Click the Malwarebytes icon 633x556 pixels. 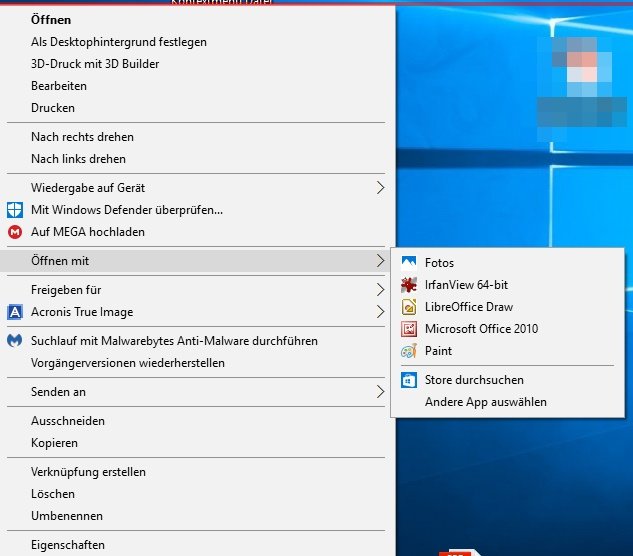(15, 341)
